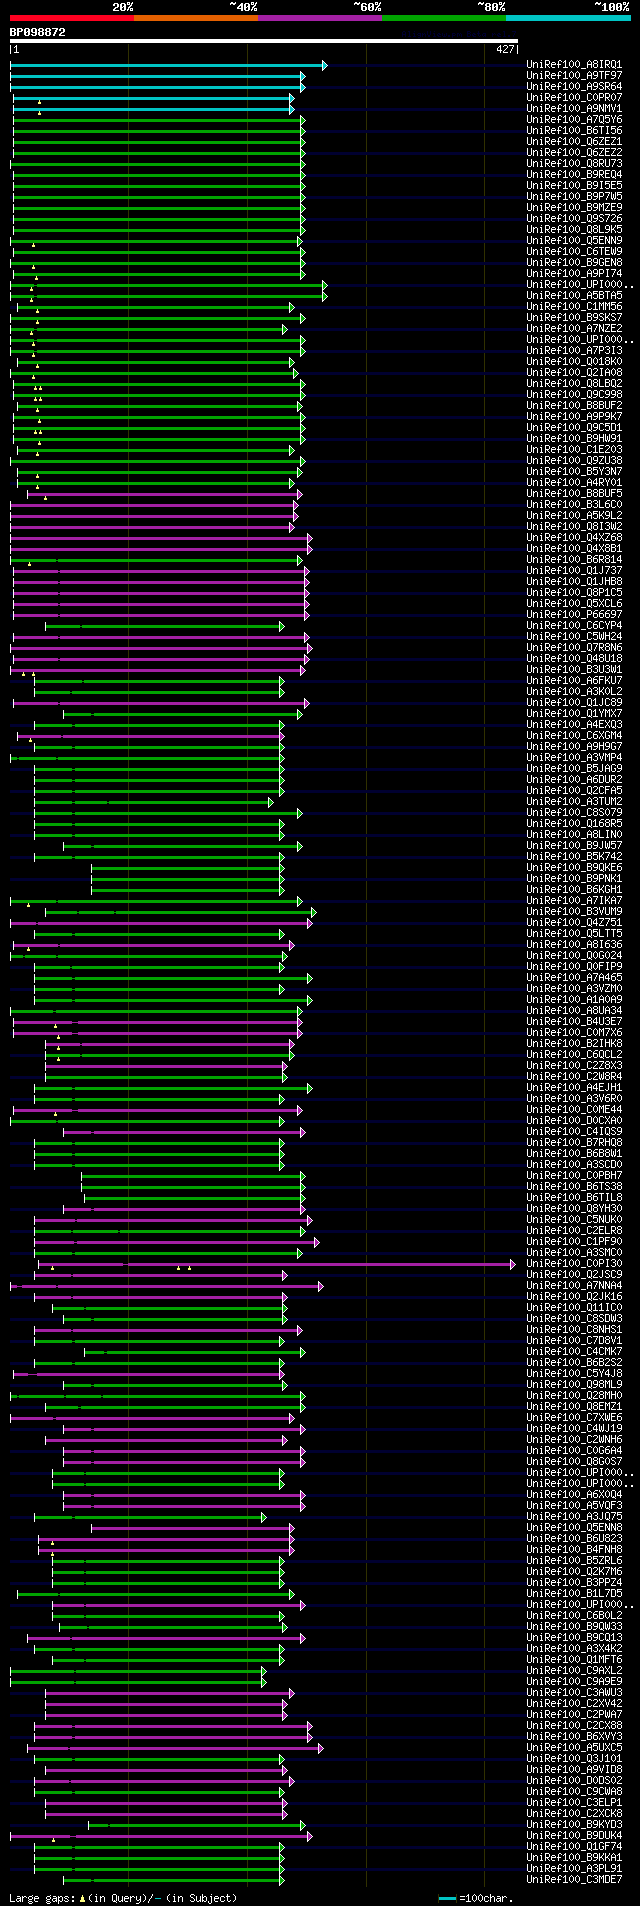Click the =100char. scale label
The image size is (640, 1906).
point(484,1898)
